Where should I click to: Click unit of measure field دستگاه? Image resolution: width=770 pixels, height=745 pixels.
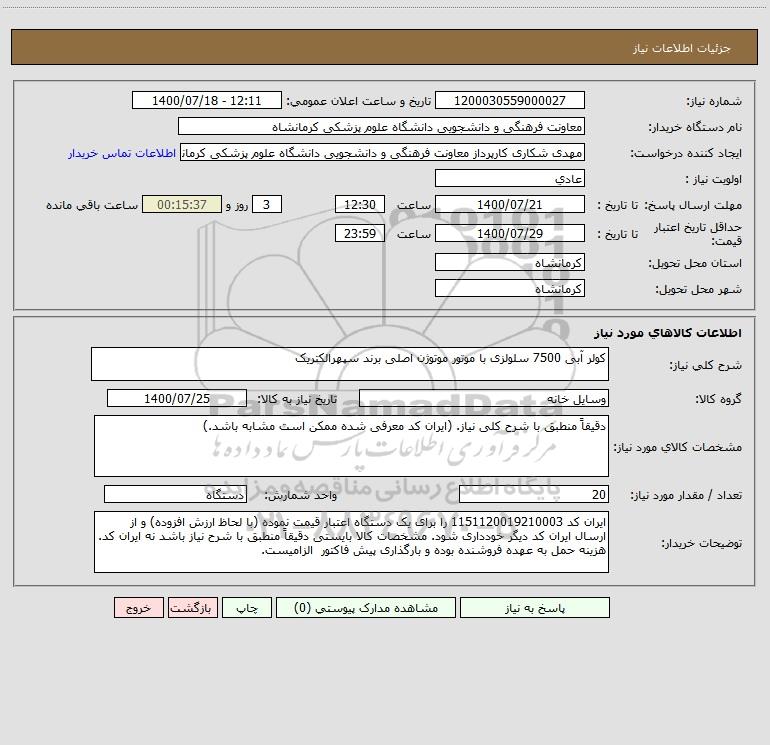coord(175,495)
